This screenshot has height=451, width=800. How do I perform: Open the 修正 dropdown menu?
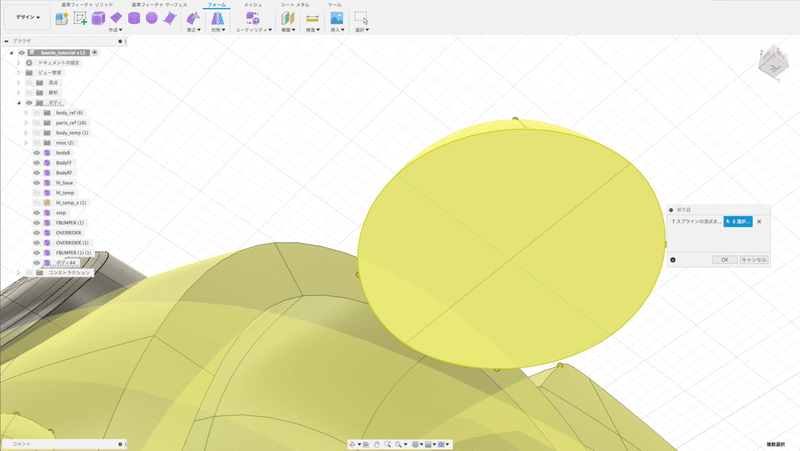(193, 30)
